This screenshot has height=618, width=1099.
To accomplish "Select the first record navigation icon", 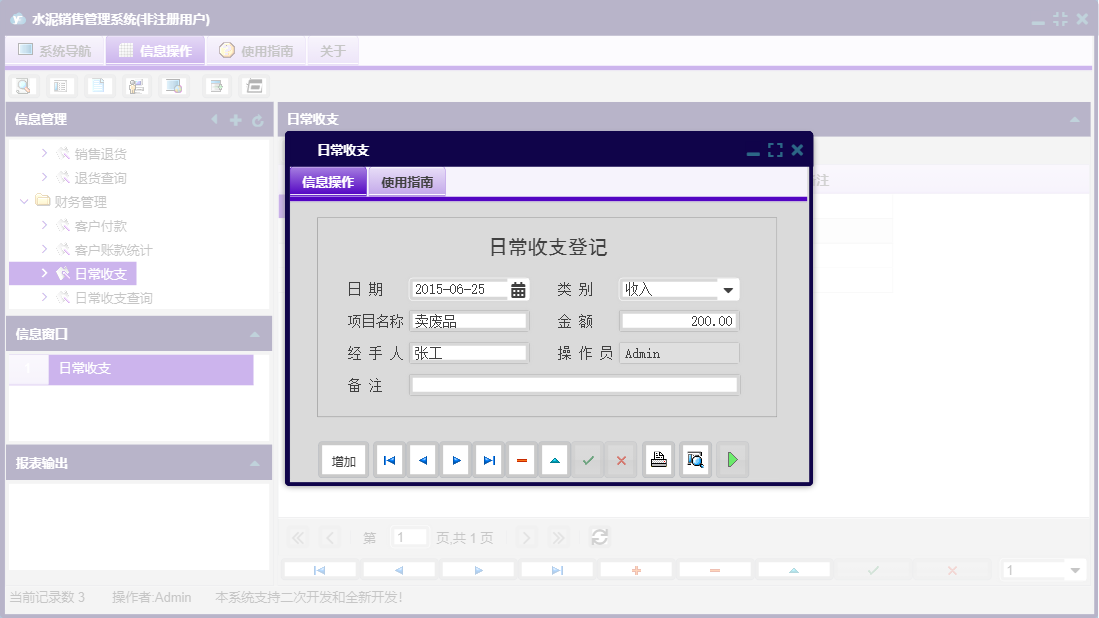I will [389, 459].
